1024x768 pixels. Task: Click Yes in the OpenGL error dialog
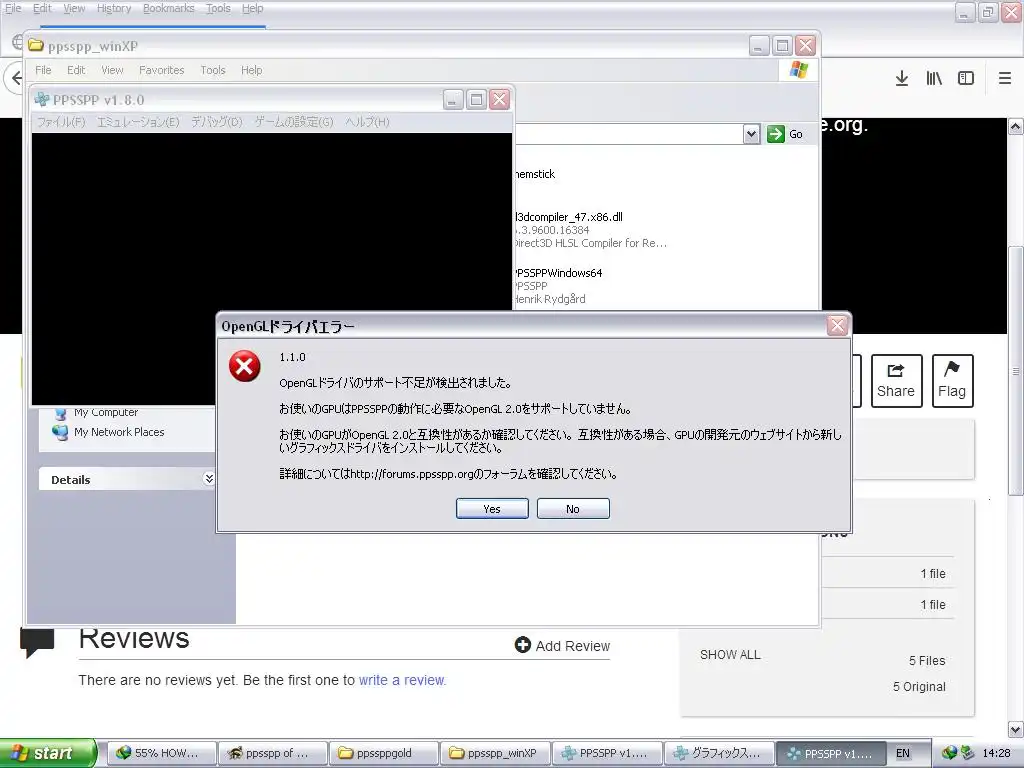[x=492, y=509]
